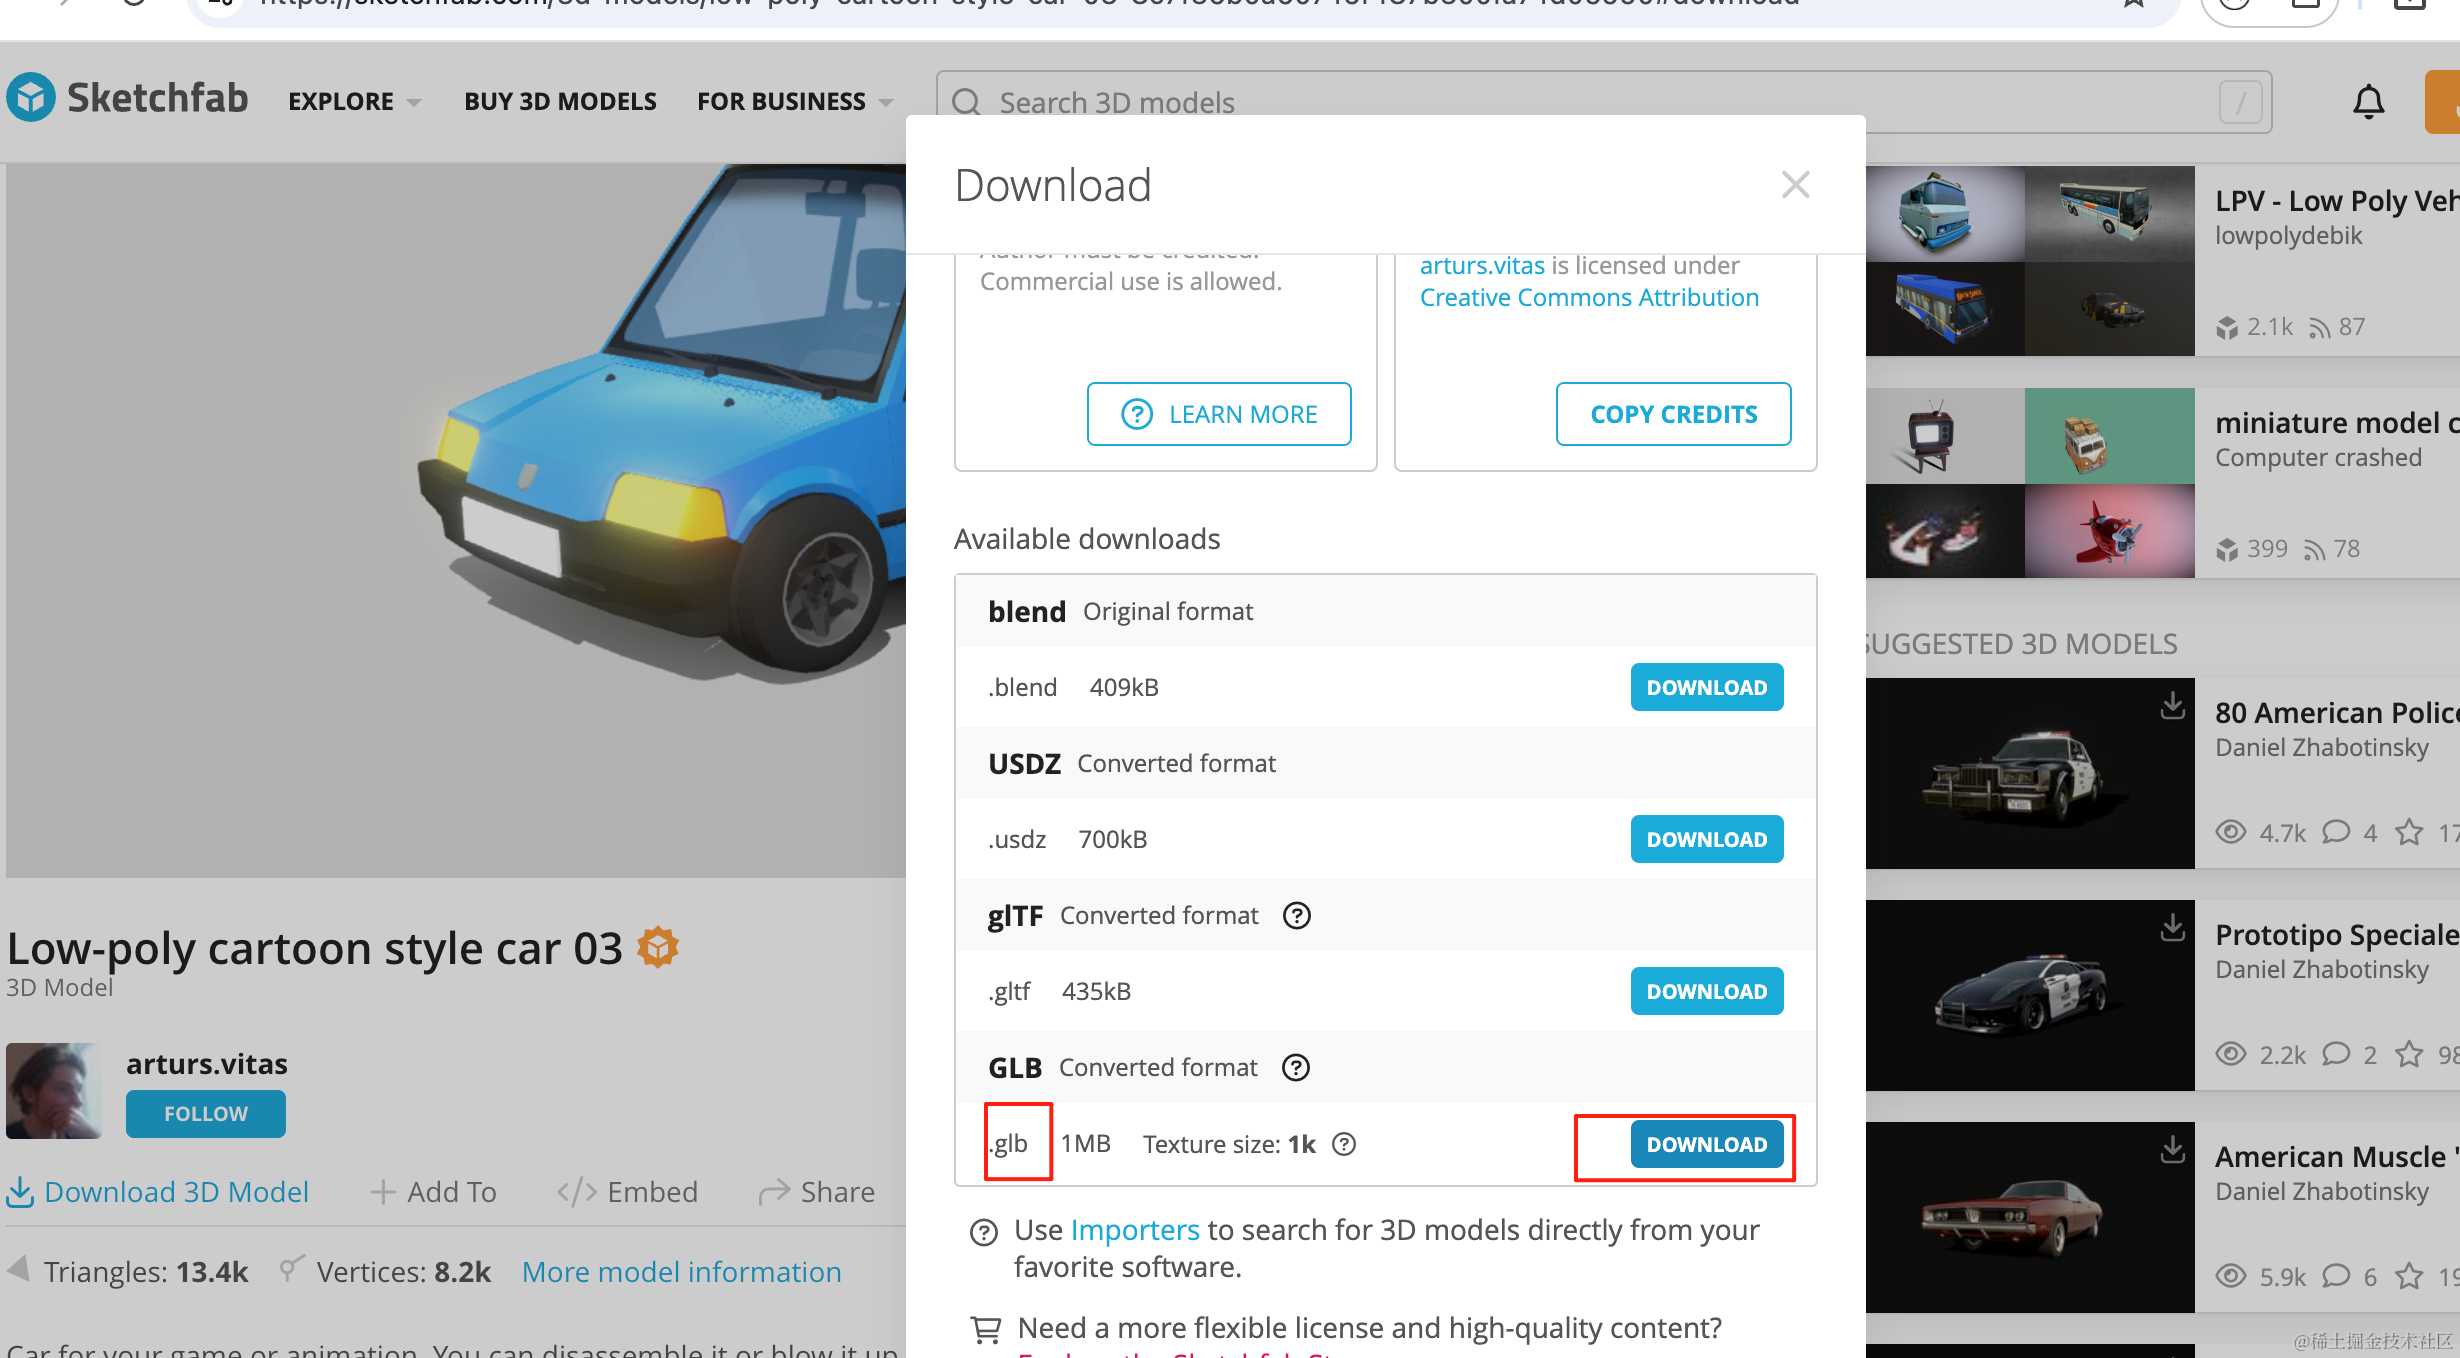
Task: Click the slash shortcut icon in search
Action: tap(2241, 102)
